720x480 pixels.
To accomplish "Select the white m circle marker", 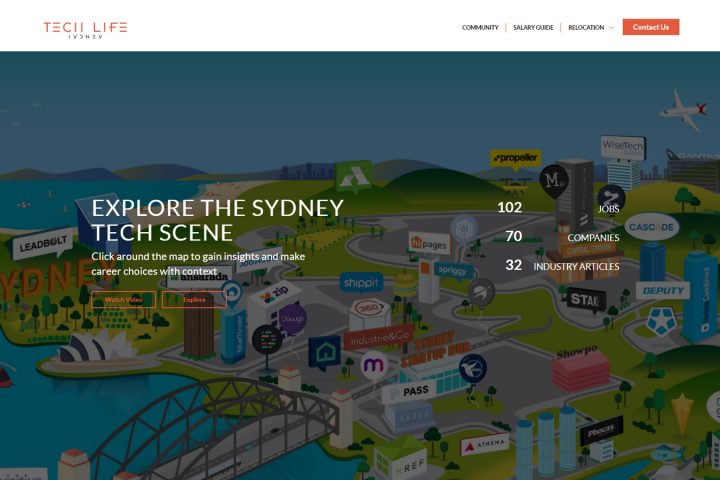I will (373, 365).
